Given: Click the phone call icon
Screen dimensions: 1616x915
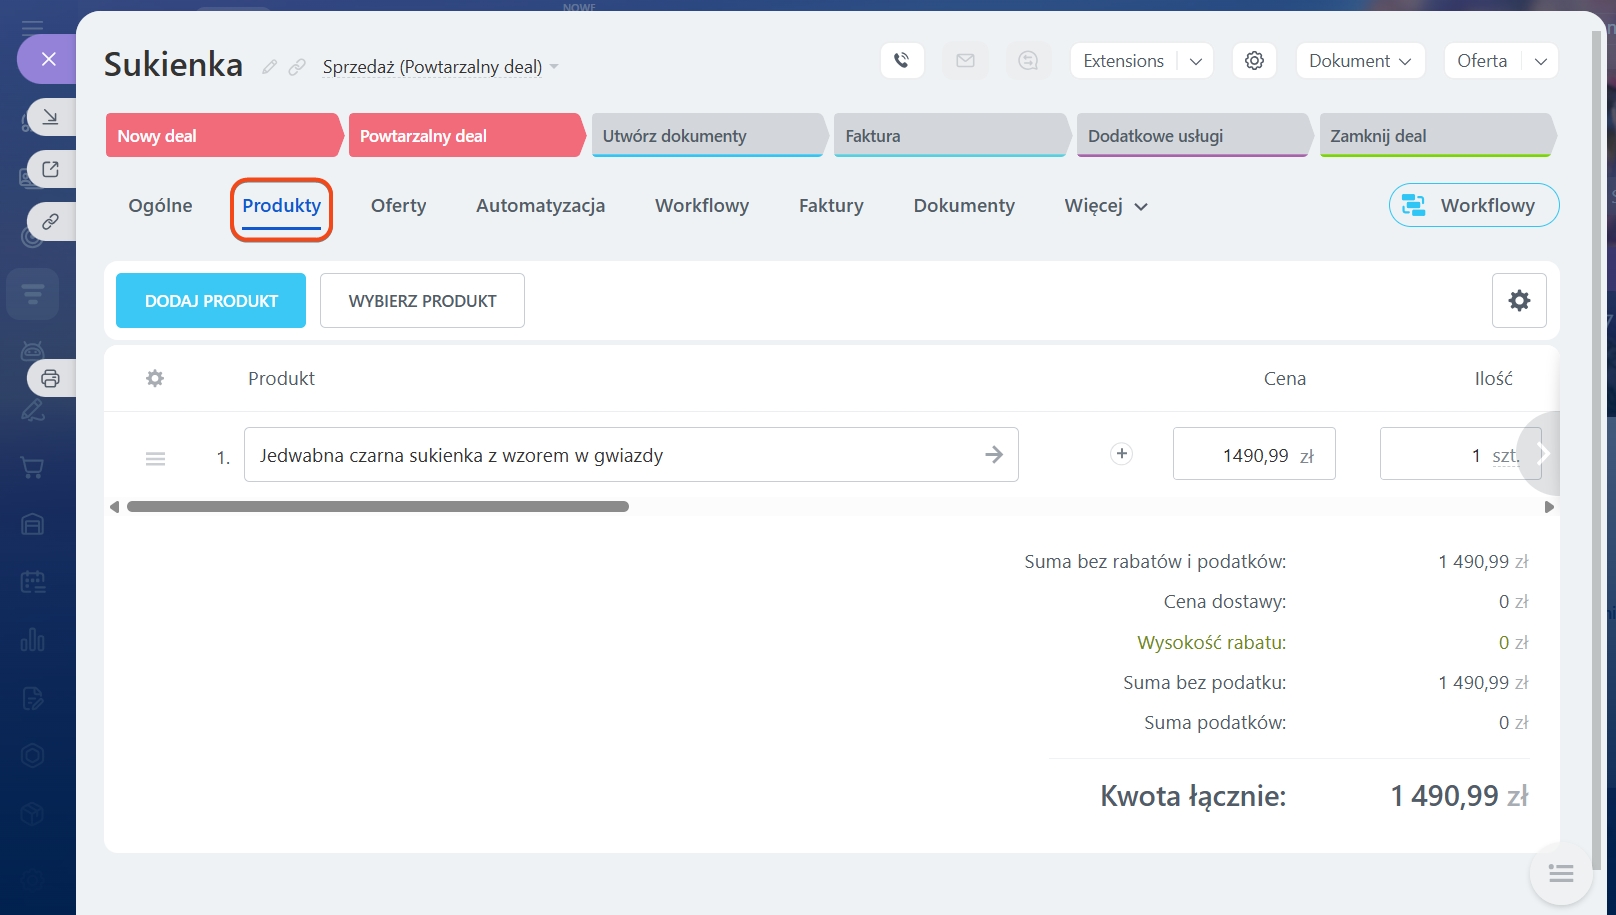Looking at the screenshot, I should click(902, 61).
